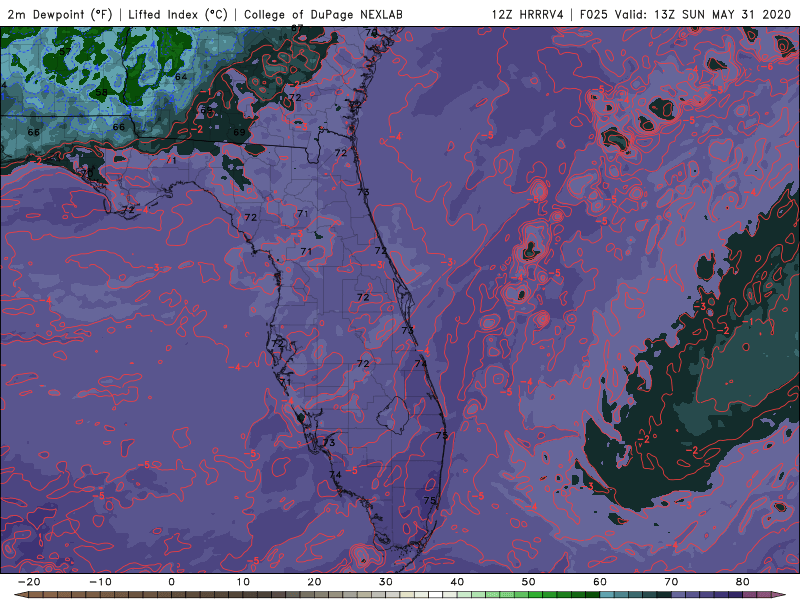Click the 50 label on the color scale

(x=529, y=582)
